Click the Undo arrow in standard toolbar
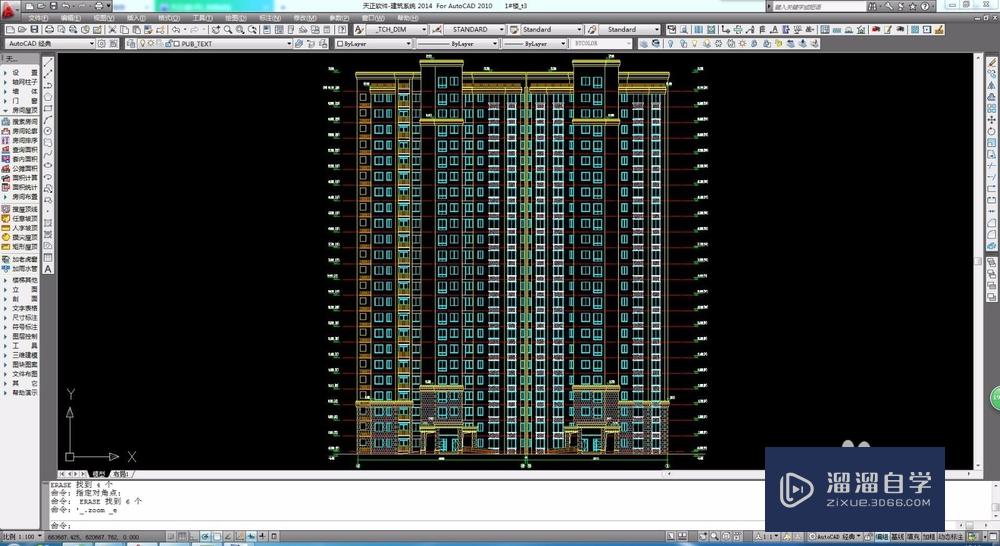Viewport: 1000px width, 546px height. pos(175,29)
